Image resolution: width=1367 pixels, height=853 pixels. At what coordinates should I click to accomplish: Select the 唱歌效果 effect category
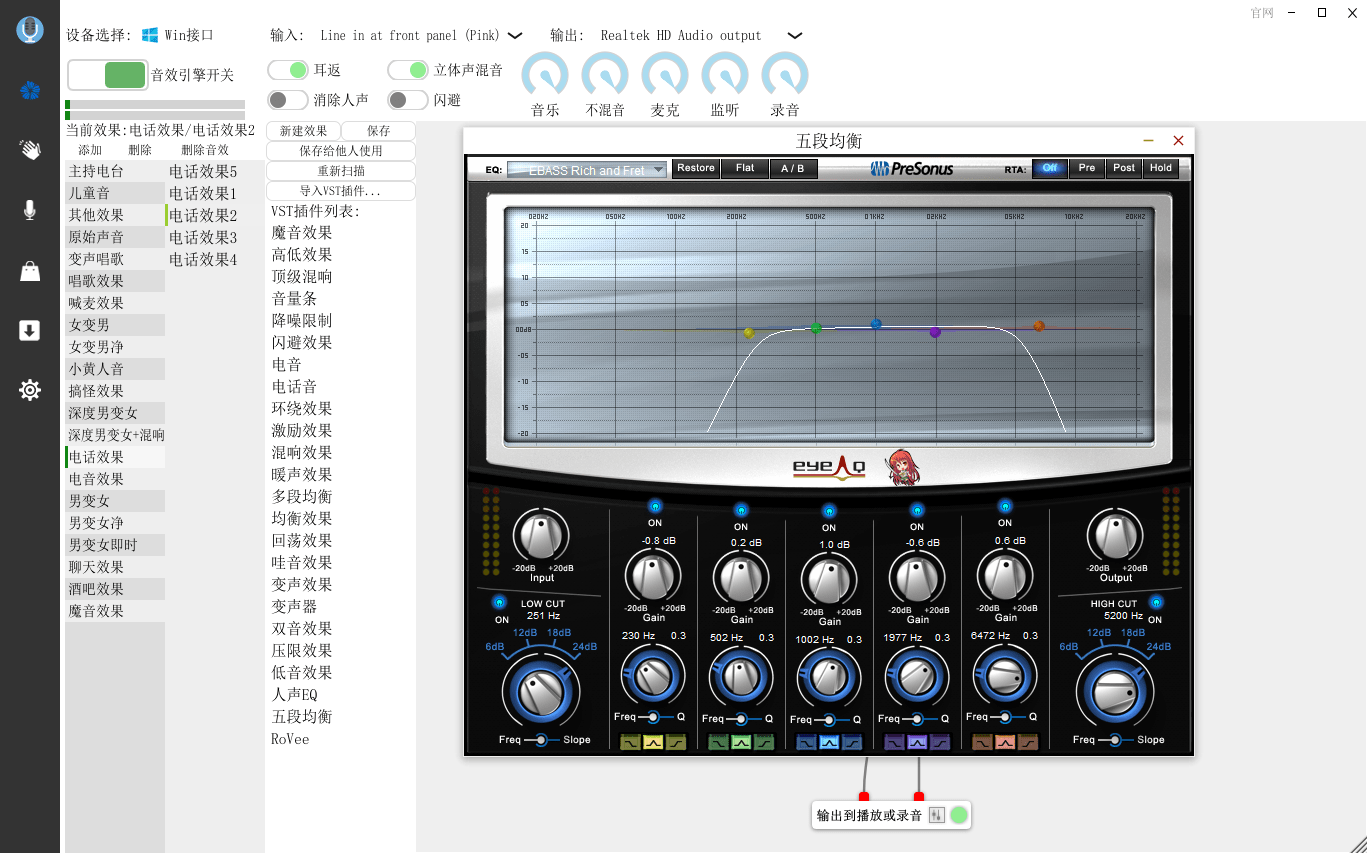115,281
